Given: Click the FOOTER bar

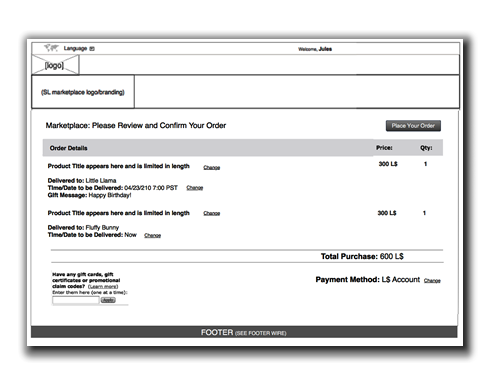Looking at the screenshot, I should (244, 332).
